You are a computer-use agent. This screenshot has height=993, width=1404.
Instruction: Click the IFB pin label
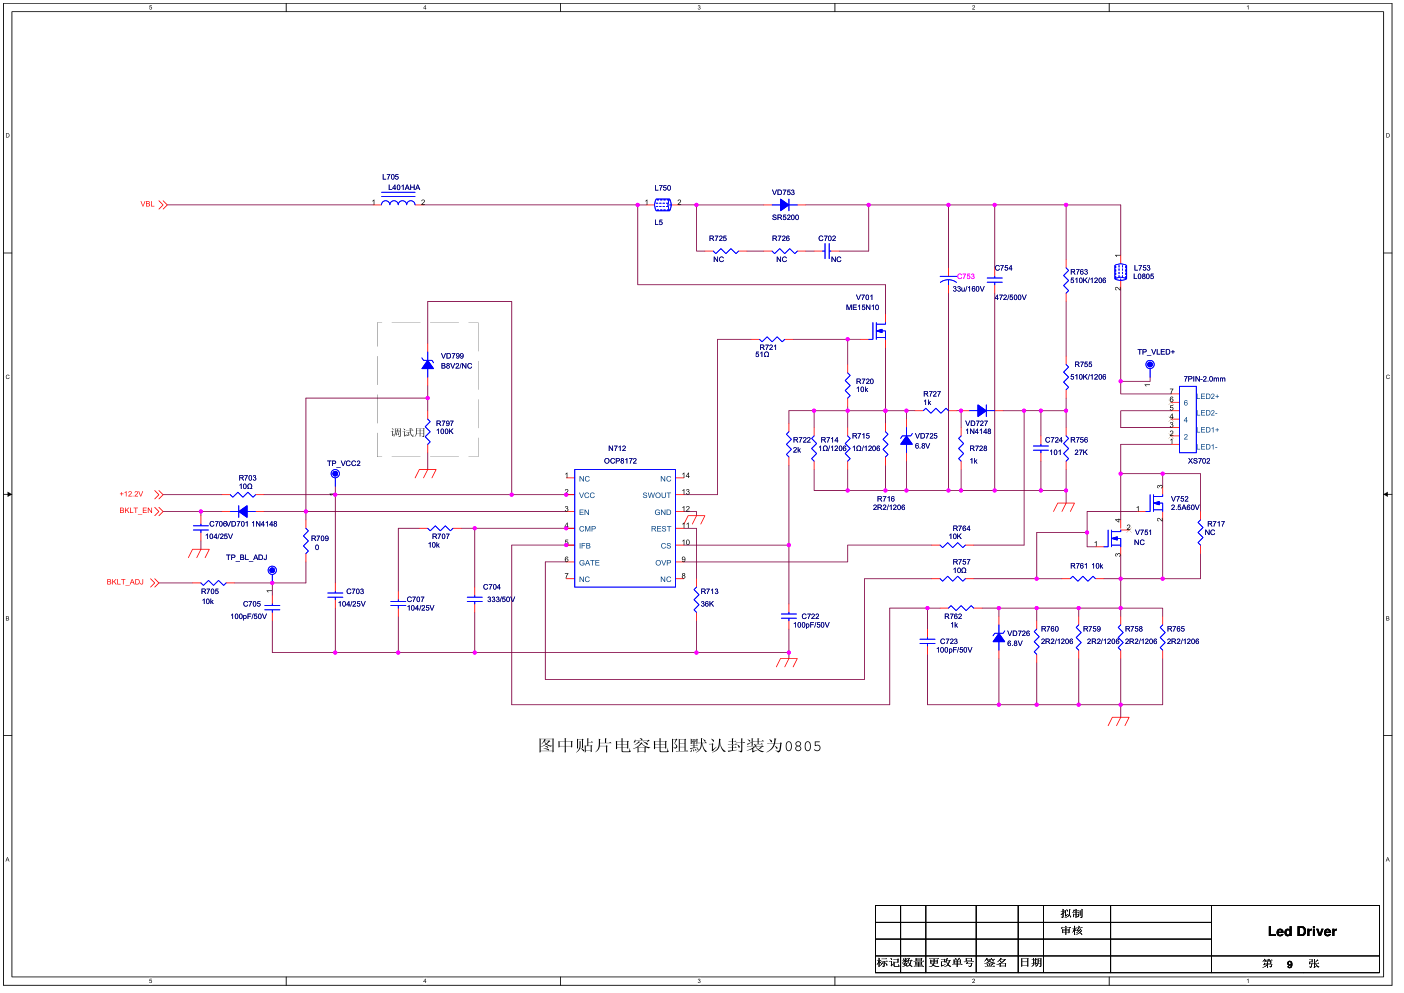(585, 546)
